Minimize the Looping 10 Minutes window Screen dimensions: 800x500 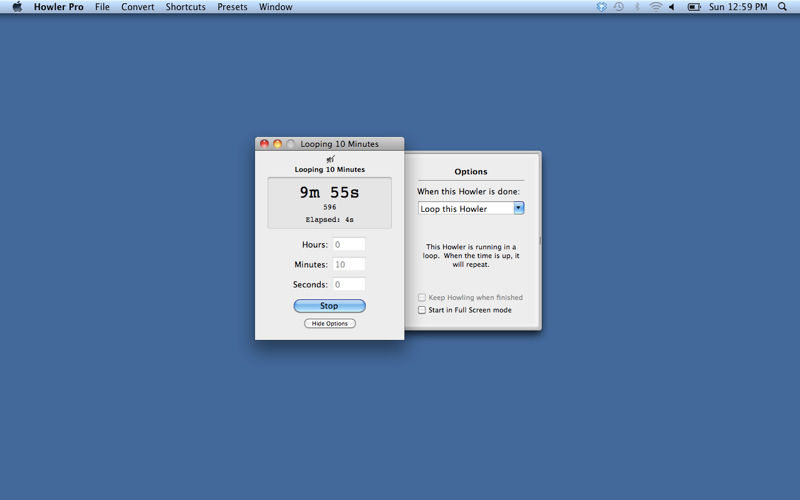pyautogui.click(x=278, y=144)
